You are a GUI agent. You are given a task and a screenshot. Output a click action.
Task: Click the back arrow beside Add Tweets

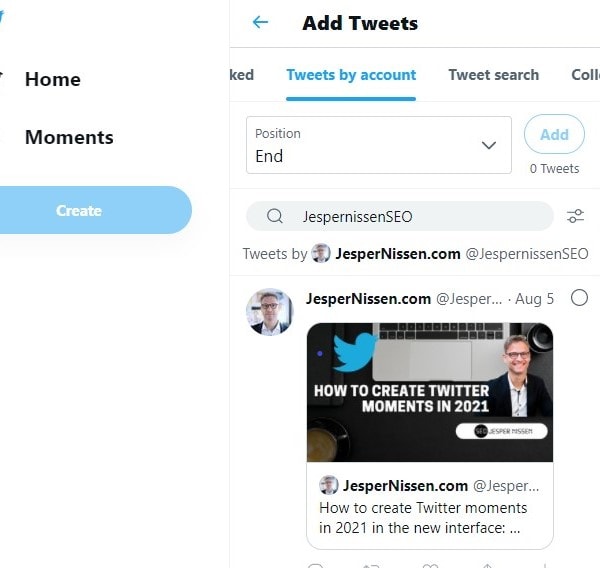coord(260,22)
